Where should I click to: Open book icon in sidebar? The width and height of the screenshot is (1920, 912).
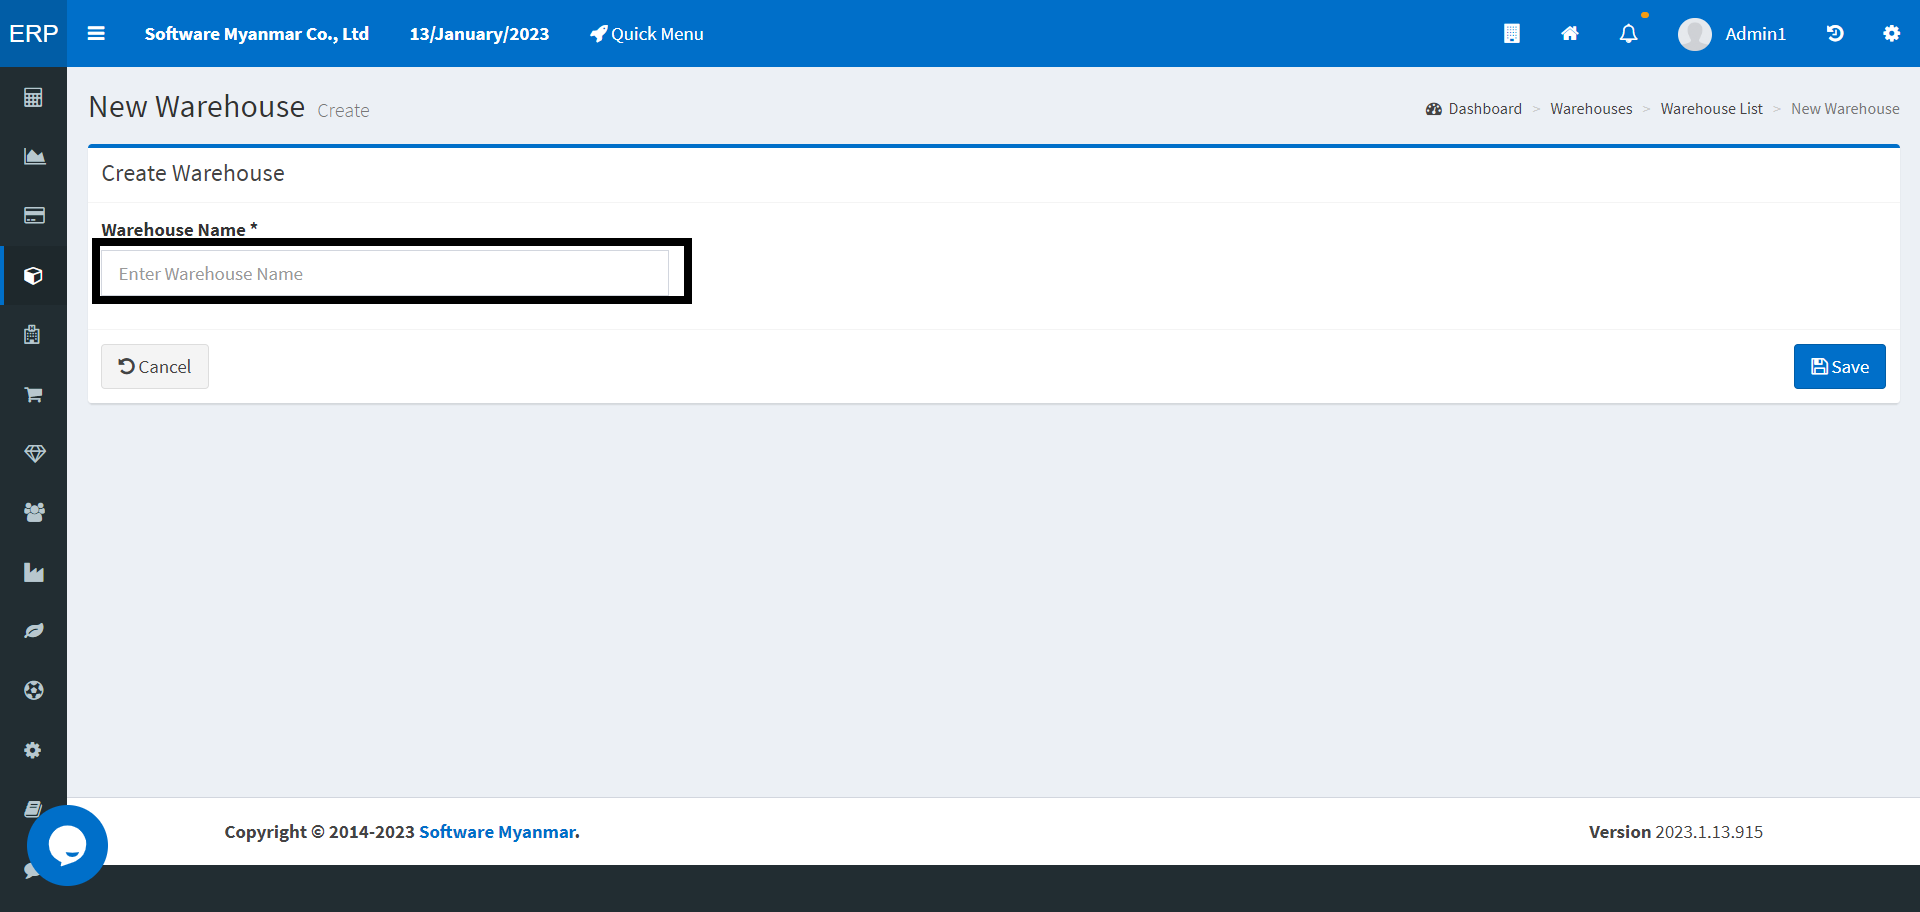[33, 809]
